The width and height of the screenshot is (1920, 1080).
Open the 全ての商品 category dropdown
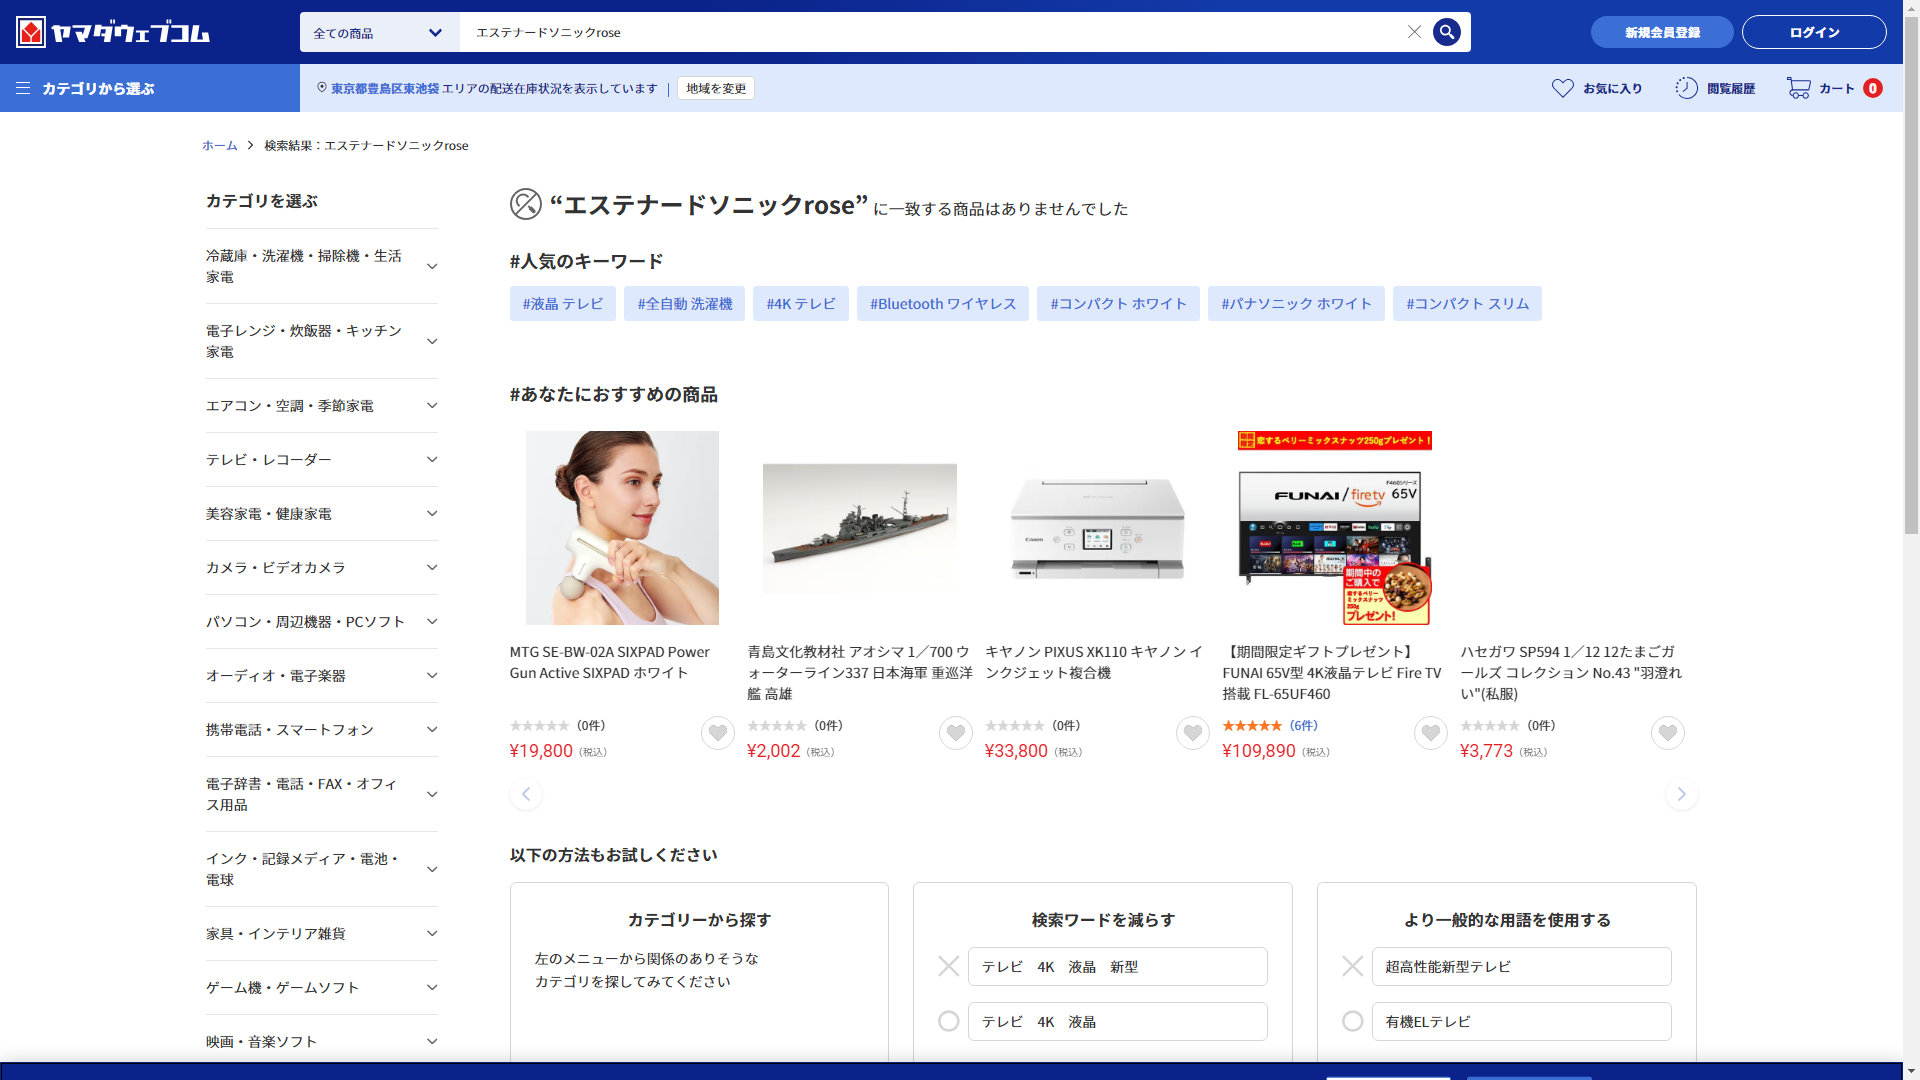tap(378, 32)
